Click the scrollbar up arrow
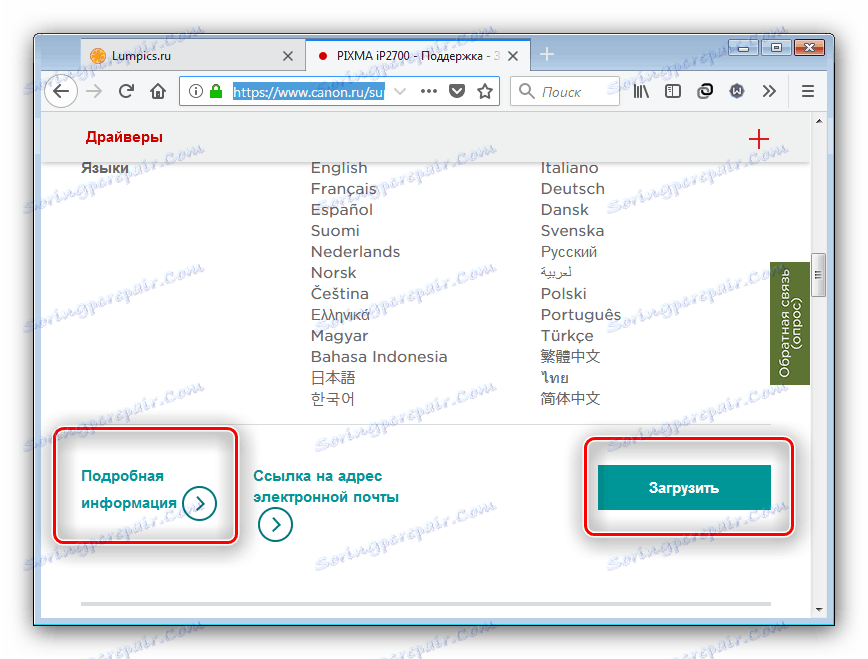The width and height of the screenshot is (868, 659). 819,121
